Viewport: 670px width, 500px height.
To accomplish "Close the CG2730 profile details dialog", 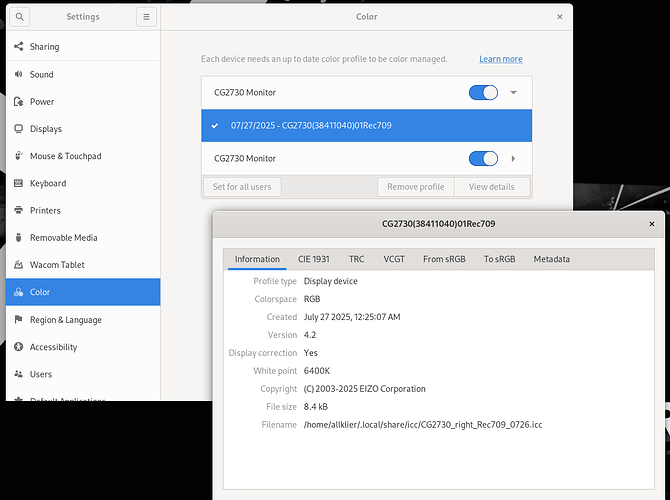I will click(x=652, y=224).
